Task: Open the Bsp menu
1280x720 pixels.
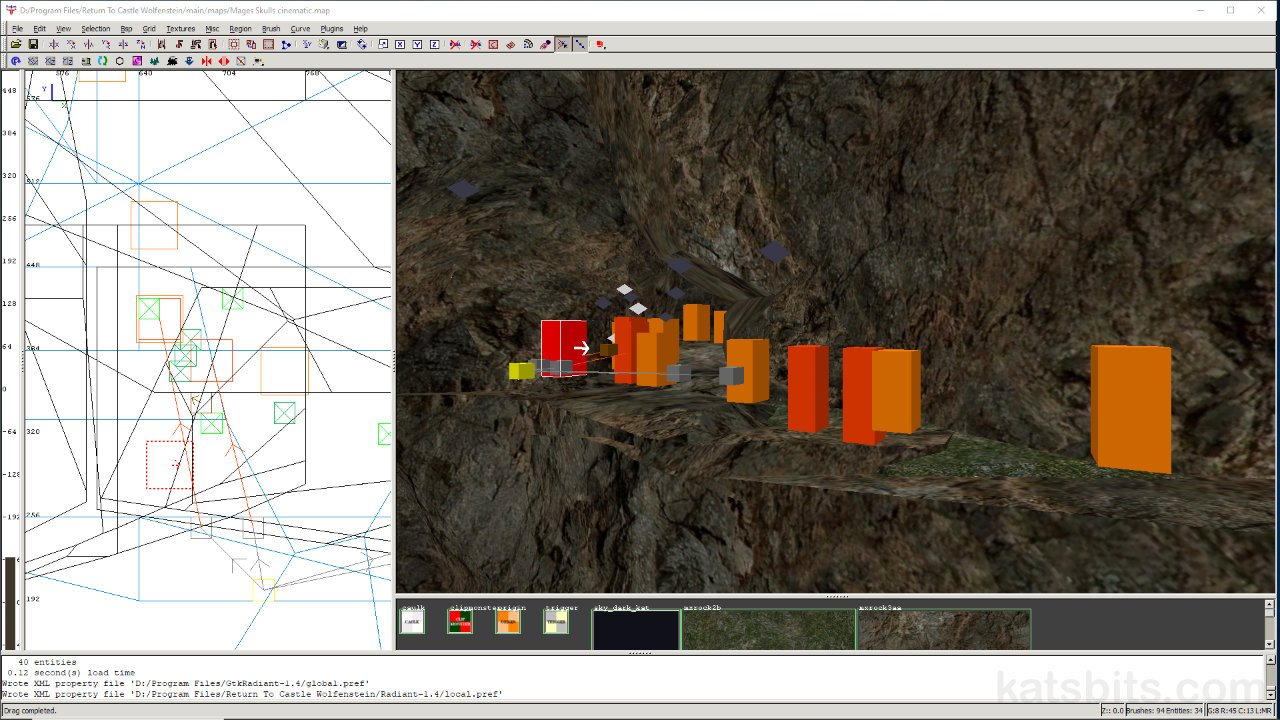Action: [x=126, y=29]
